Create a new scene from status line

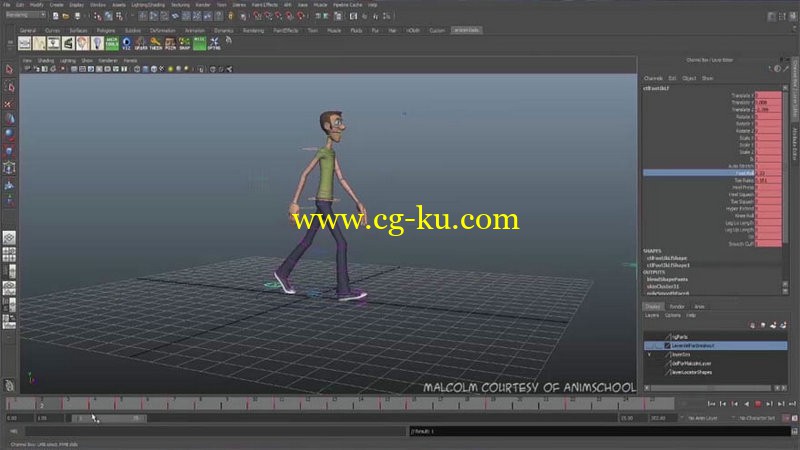point(56,16)
